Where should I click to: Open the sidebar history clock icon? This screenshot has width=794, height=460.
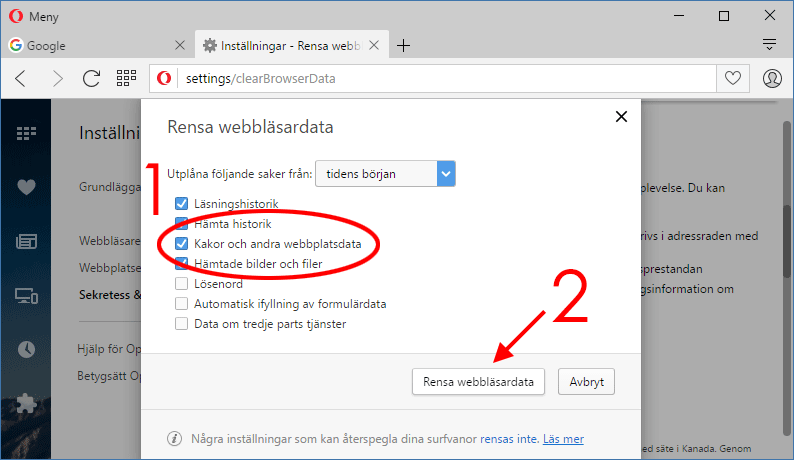[26, 349]
